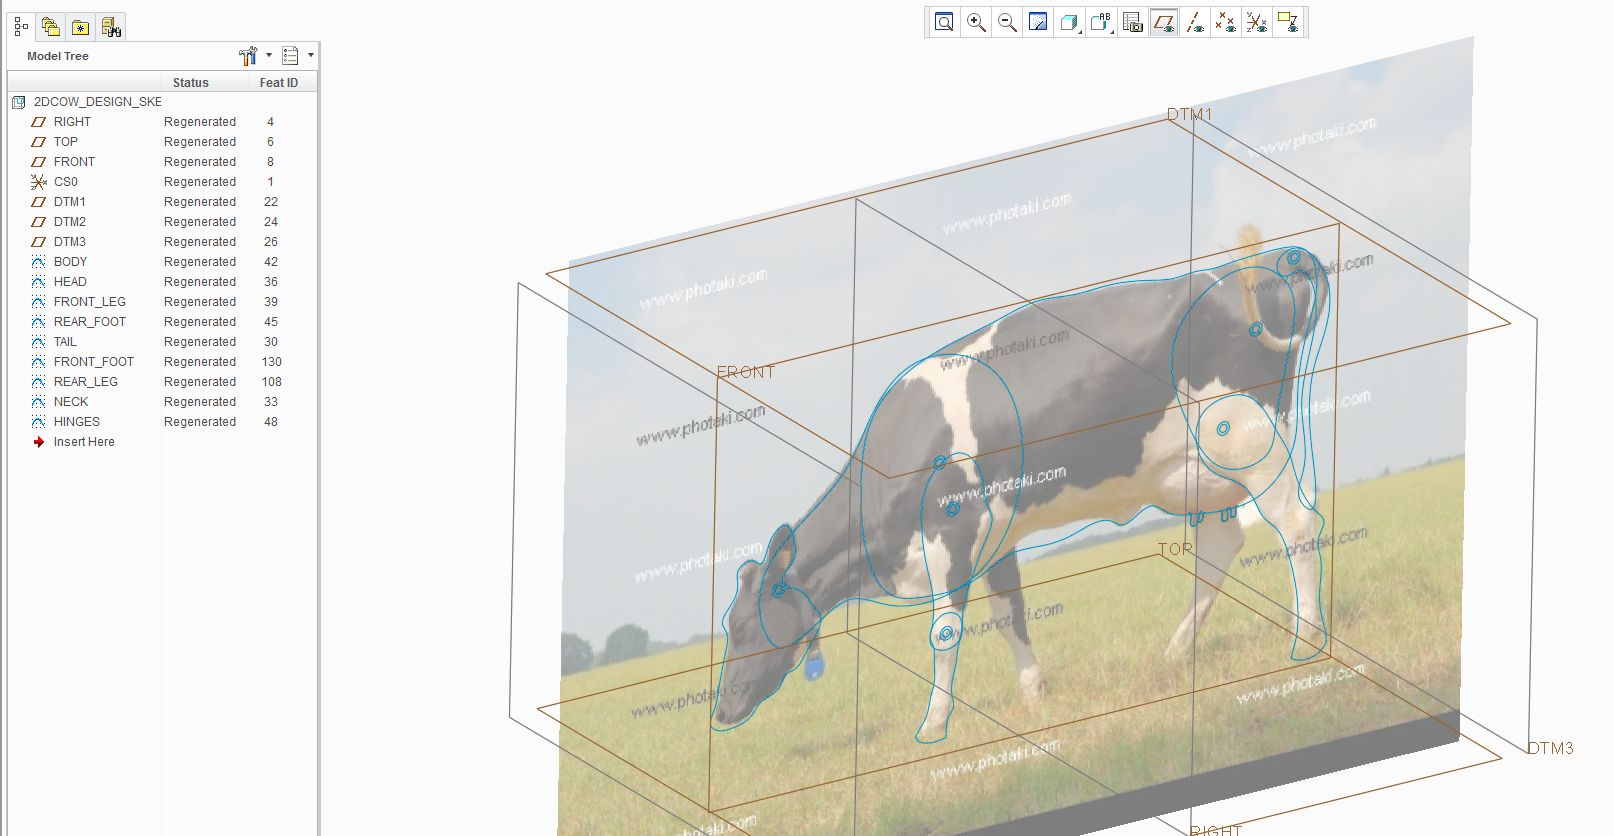Select the DTM2 datum plane item

70,222
